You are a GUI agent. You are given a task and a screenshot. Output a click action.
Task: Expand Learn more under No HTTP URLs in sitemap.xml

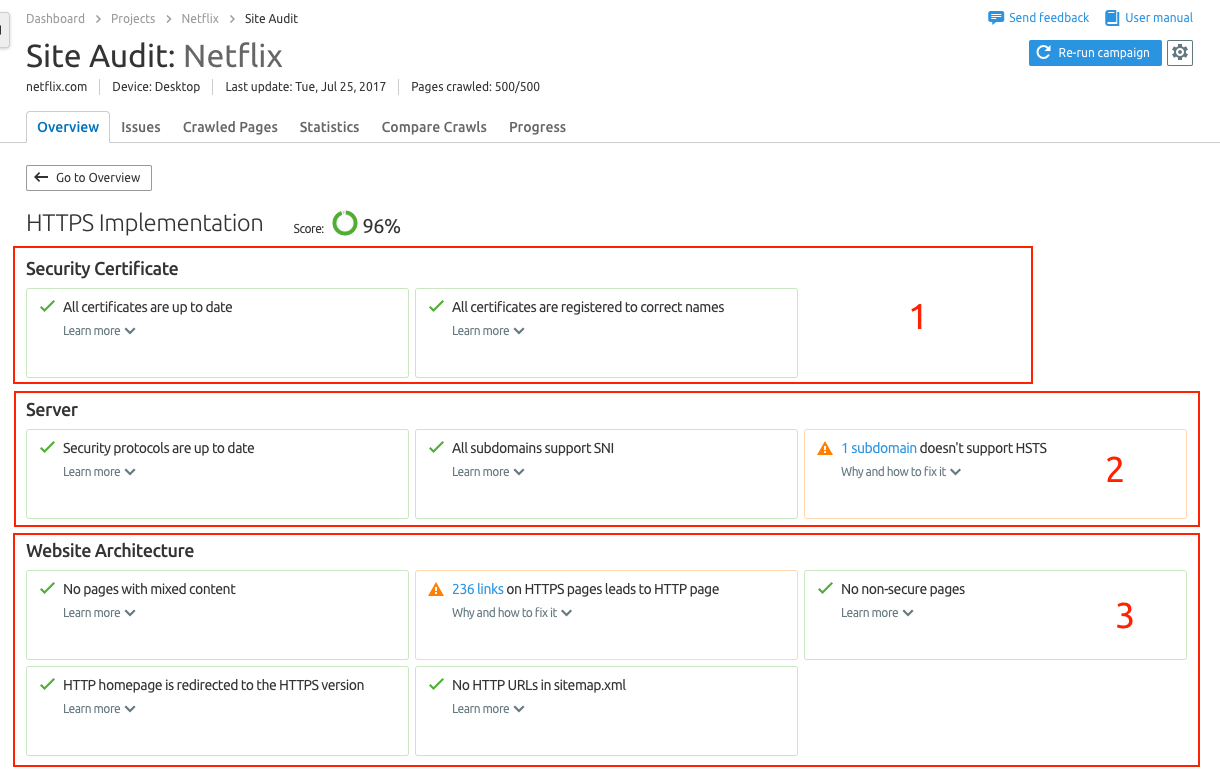488,709
